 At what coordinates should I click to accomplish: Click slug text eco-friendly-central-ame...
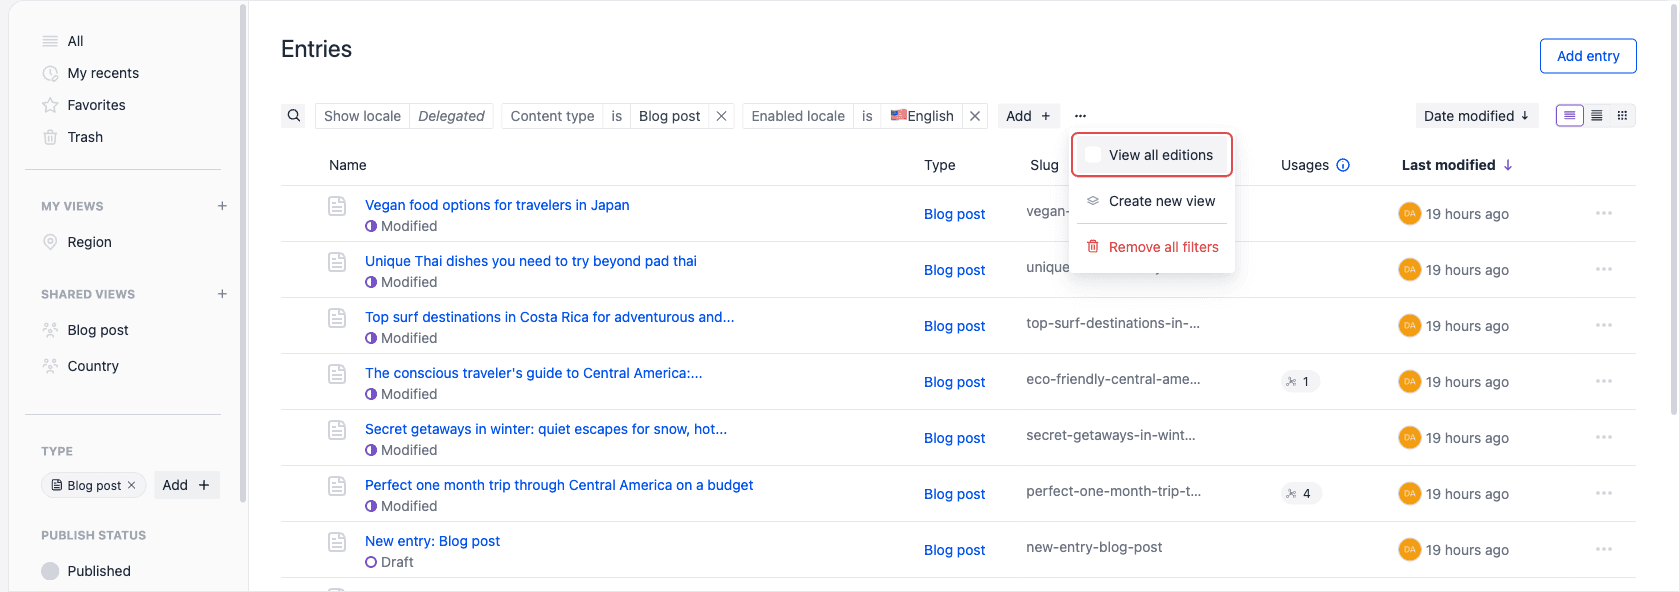(1113, 379)
